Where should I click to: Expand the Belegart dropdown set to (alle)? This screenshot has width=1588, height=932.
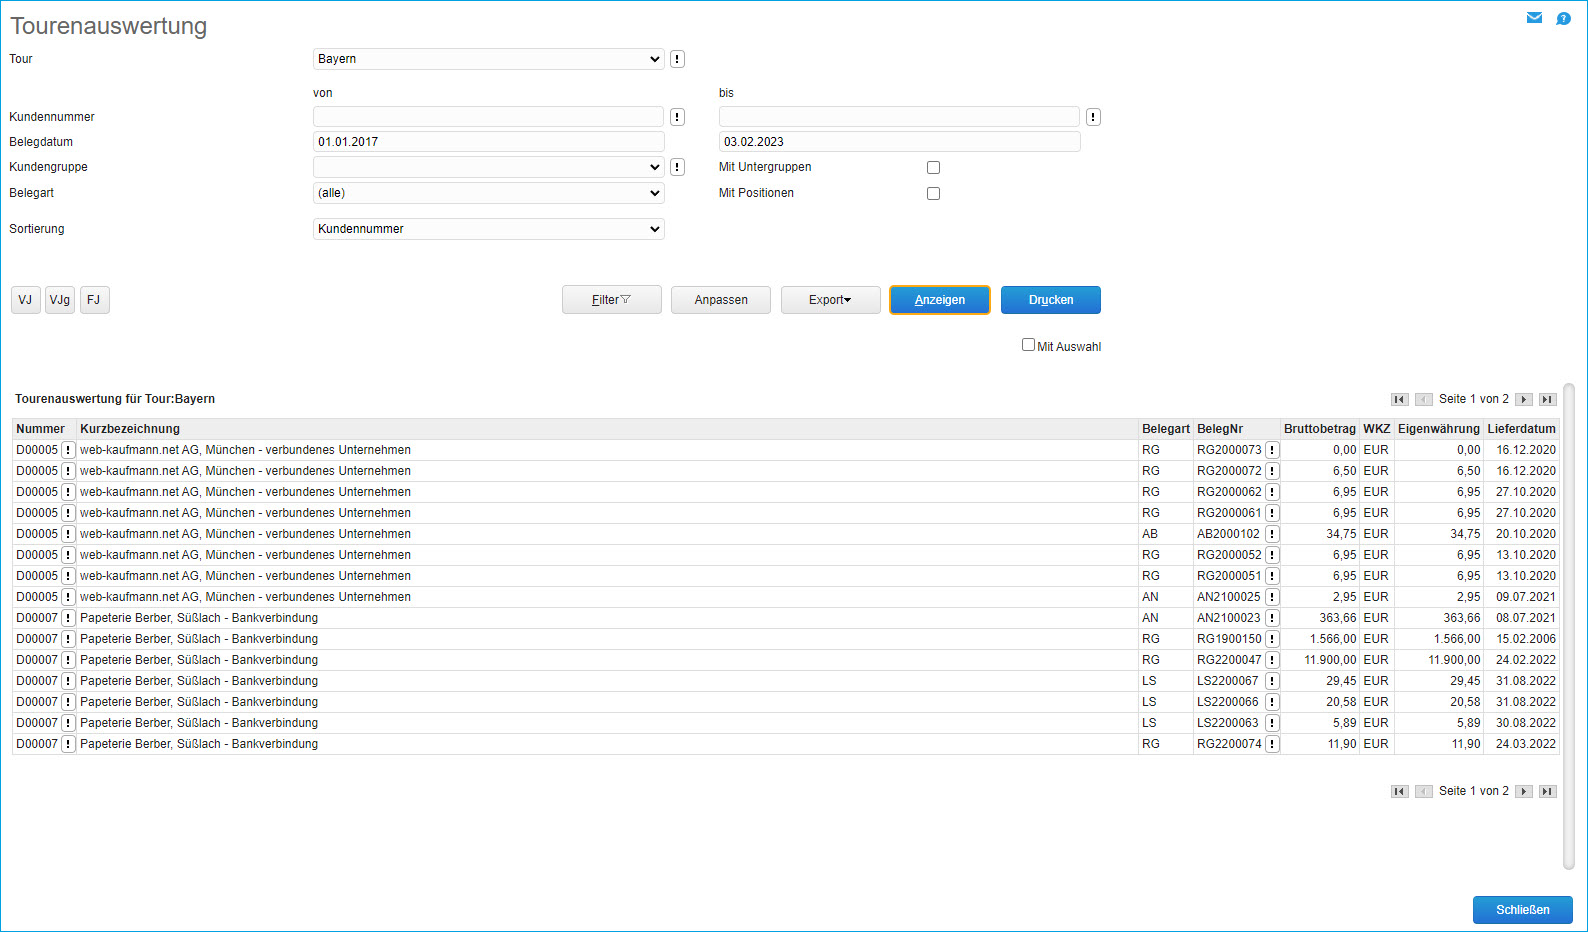point(488,193)
